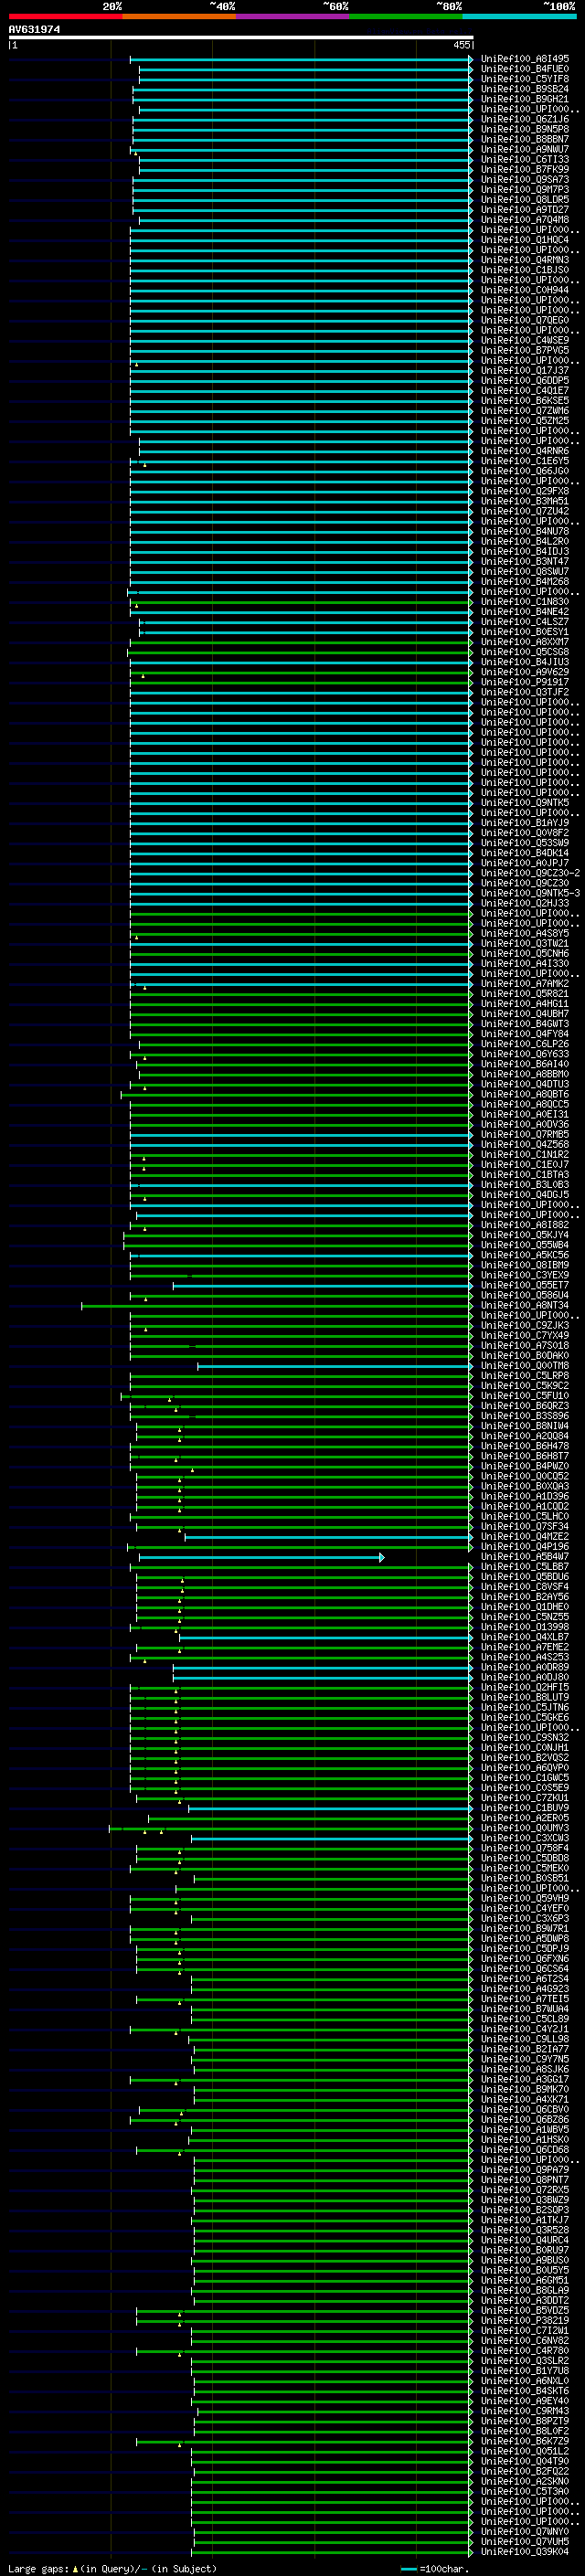Select hit UniRef100_Q7VUH5
Screen dimensions: 585x2576
(525, 2541)
